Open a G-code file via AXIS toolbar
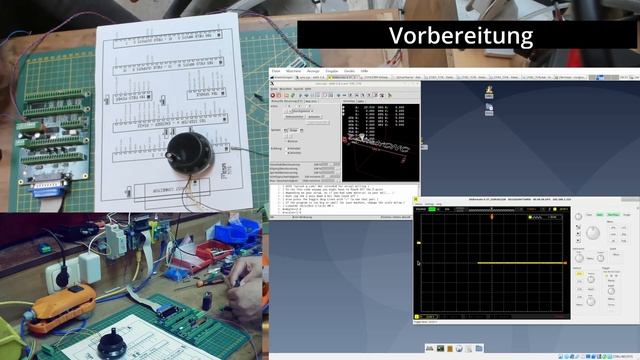 coord(286,95)
